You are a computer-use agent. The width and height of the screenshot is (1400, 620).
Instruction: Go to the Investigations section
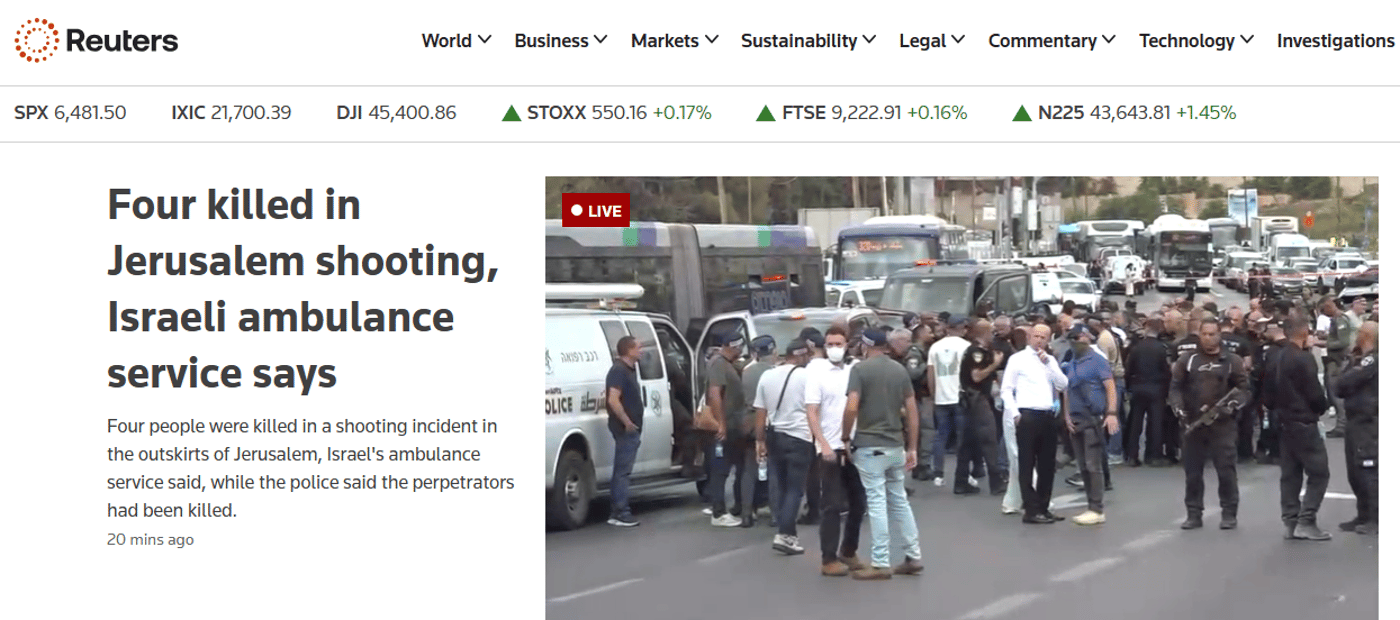click(x=1336, y=41)
